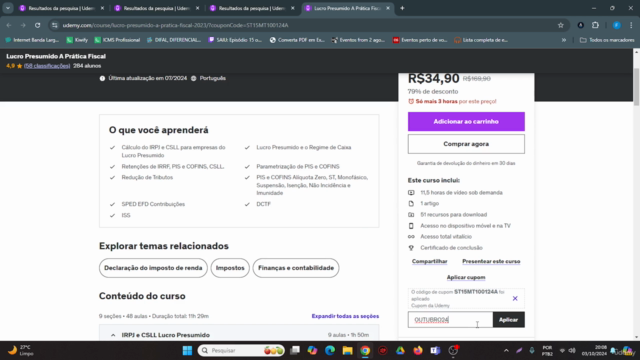Screen dimensions: 640x360
Task: Open the Chrome three-dot menu
Action: [631, 25]
